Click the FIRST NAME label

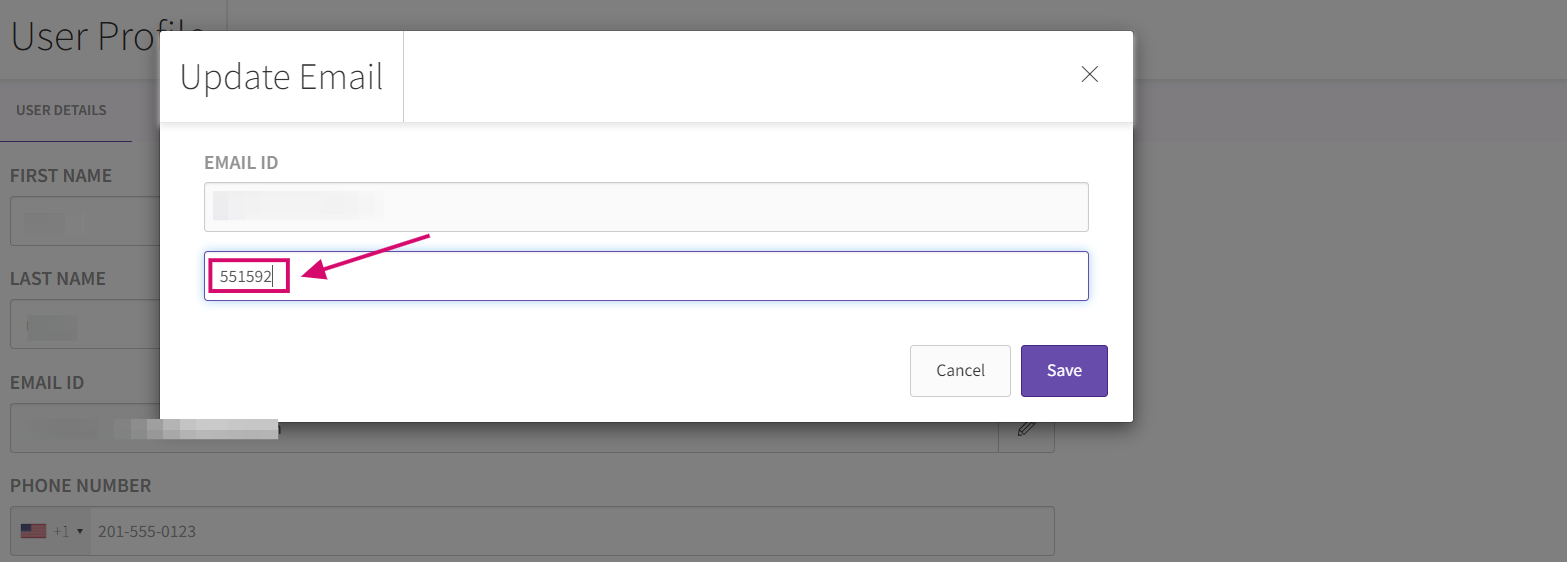tap(61, 176)
